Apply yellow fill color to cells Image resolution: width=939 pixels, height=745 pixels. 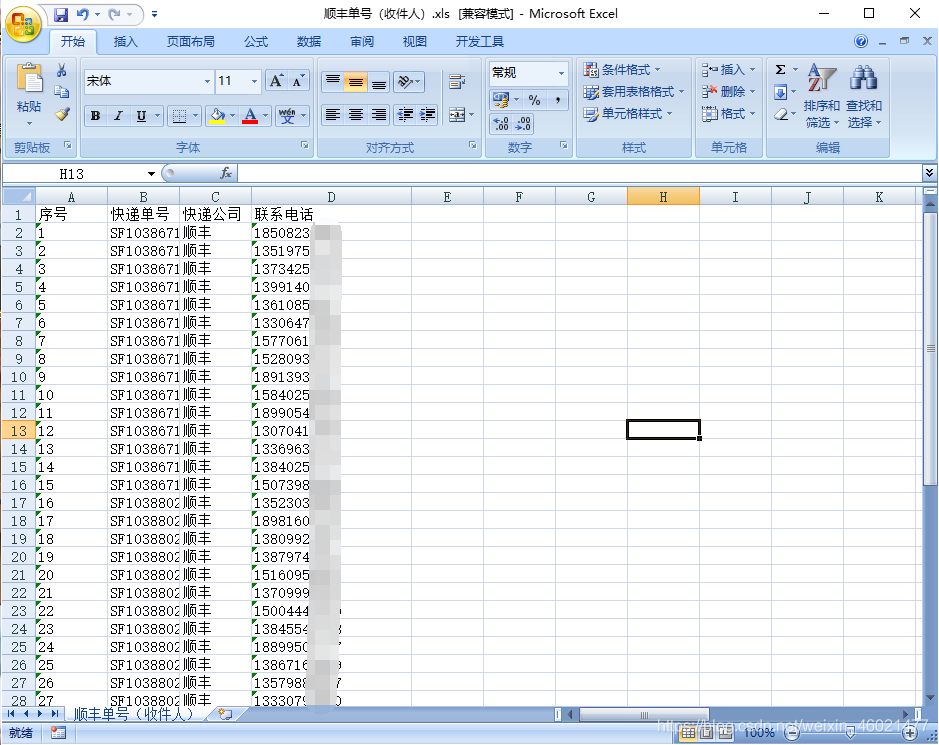(217, 116)
